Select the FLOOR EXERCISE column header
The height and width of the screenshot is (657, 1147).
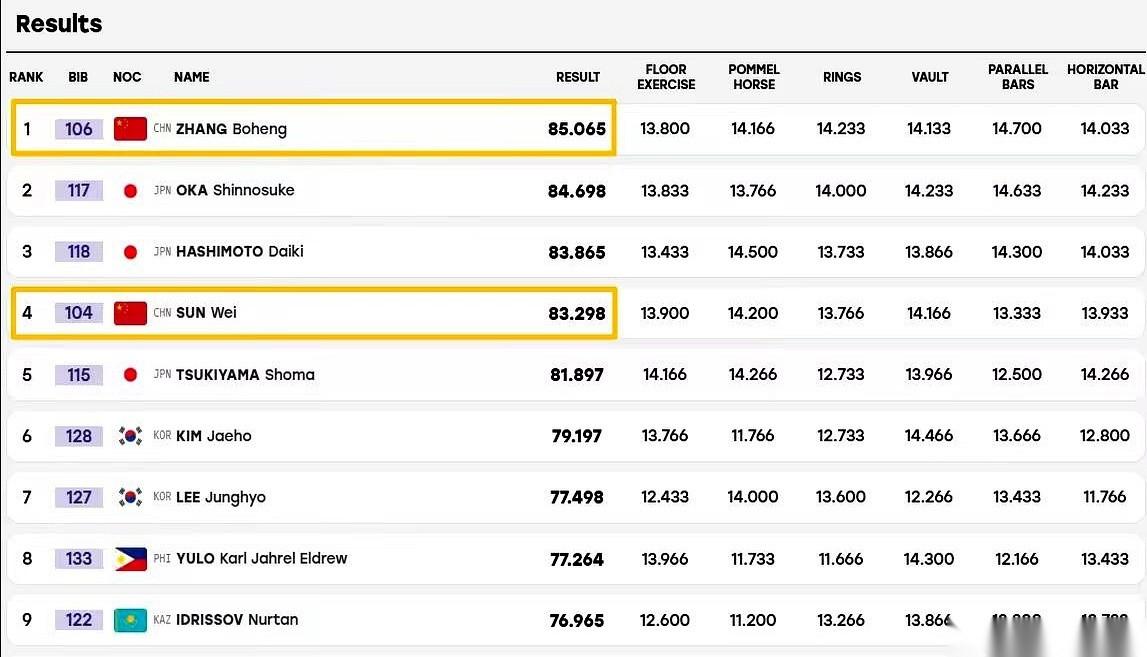[666, 77]
